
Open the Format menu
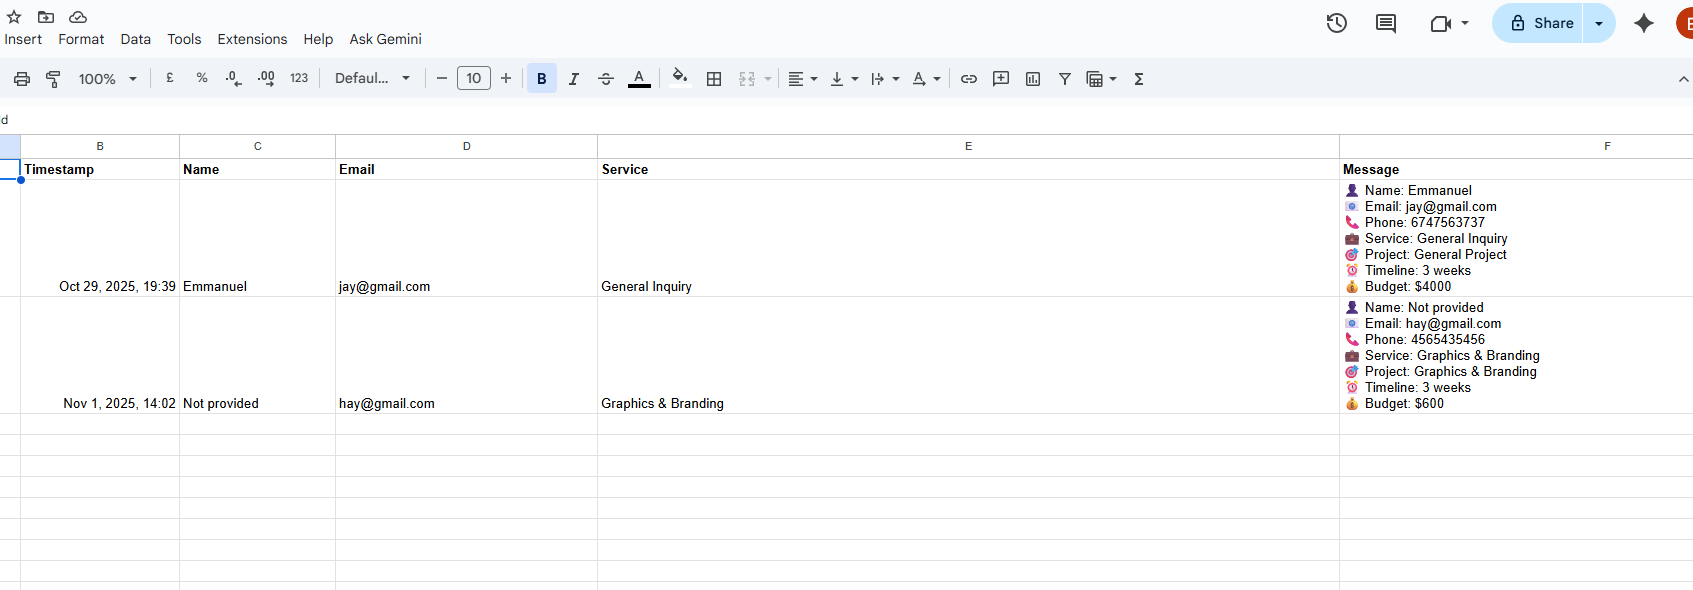pos(81,39)
